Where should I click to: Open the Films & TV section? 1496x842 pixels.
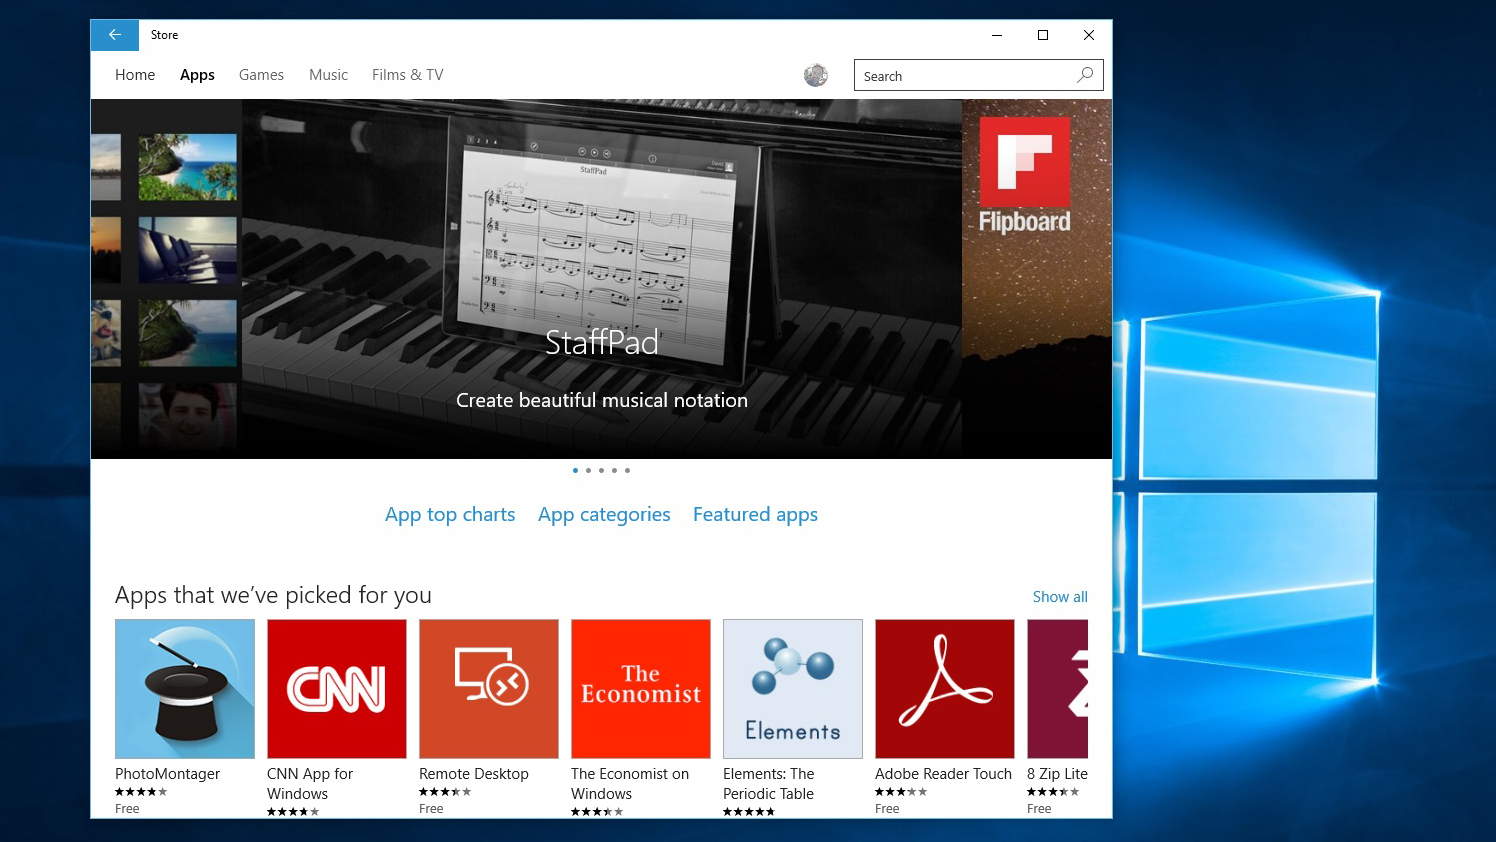tap(407, 74)
